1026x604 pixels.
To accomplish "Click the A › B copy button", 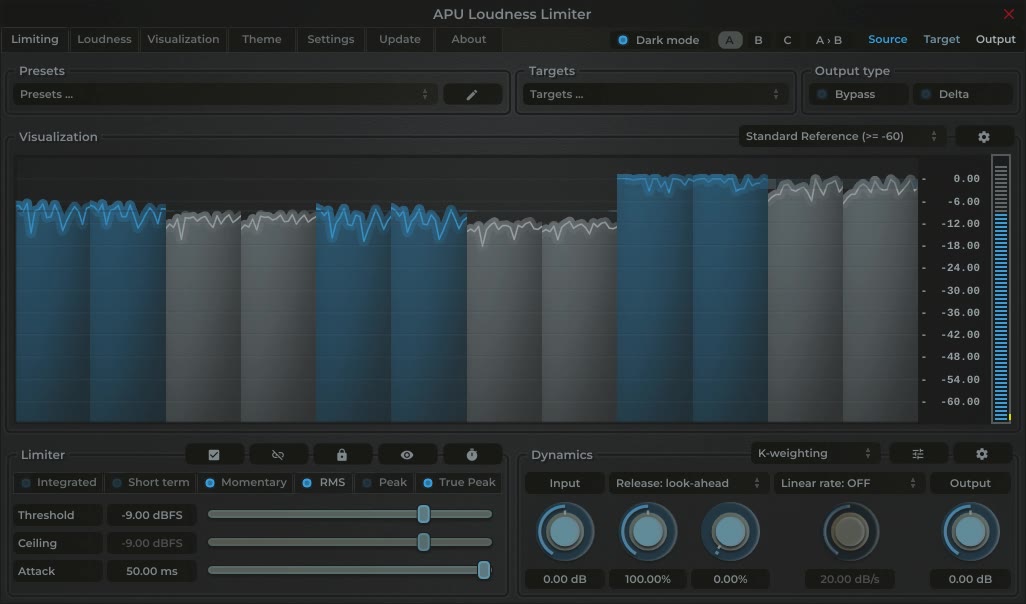I will tap(828, 40).
